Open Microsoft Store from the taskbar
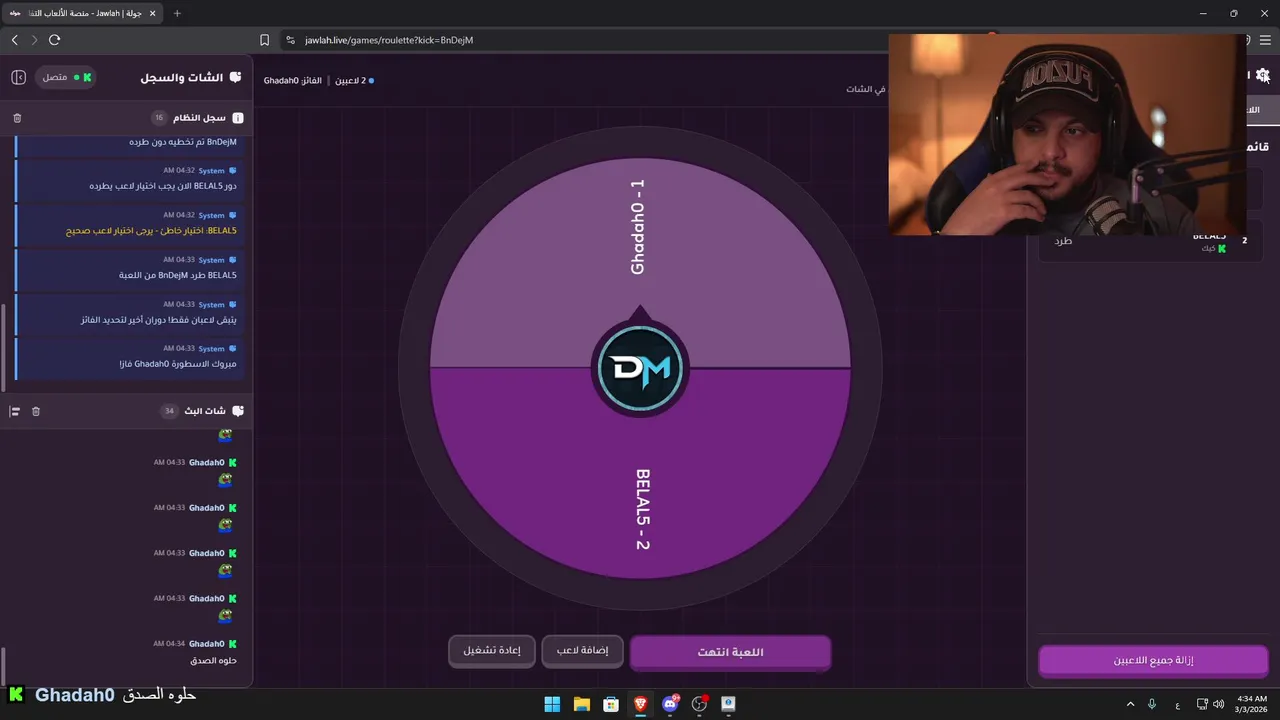The image size is (1280, 720). (611, 704)
